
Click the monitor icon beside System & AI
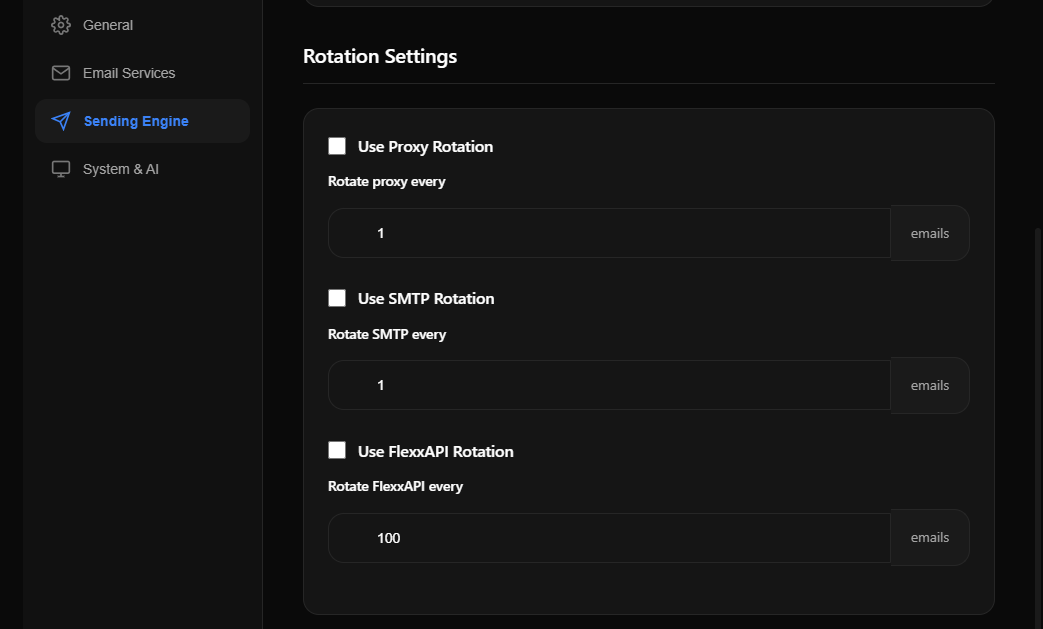pos(60,168)
